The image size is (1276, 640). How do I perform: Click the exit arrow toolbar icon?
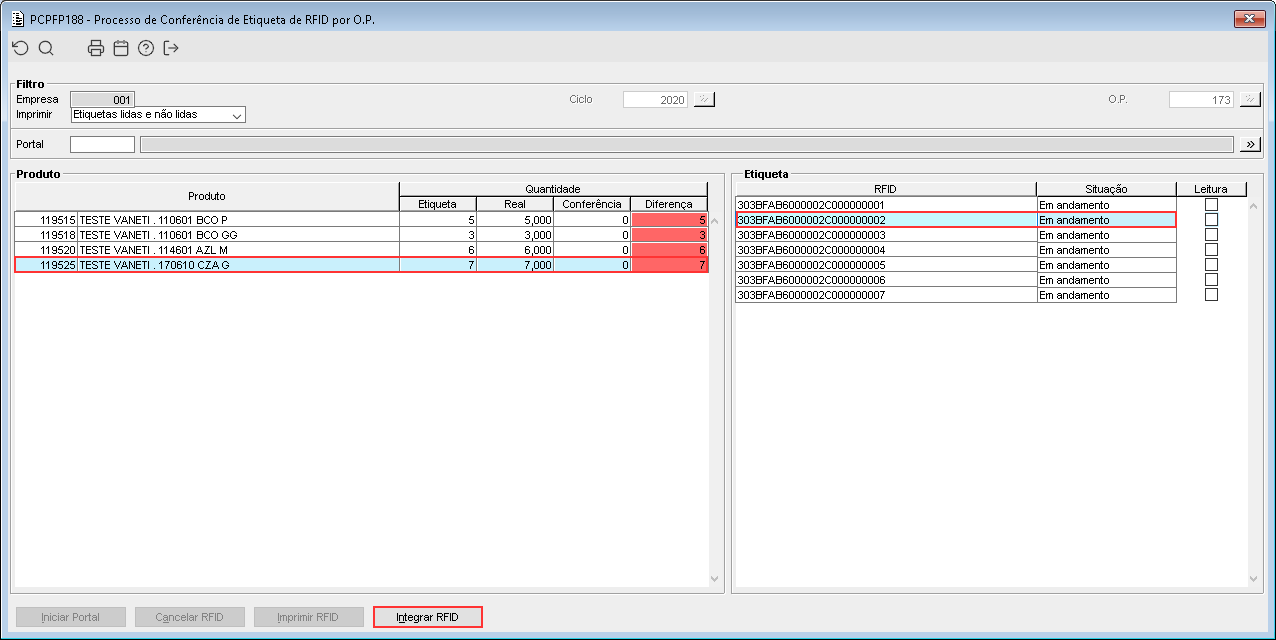point(171,48)
